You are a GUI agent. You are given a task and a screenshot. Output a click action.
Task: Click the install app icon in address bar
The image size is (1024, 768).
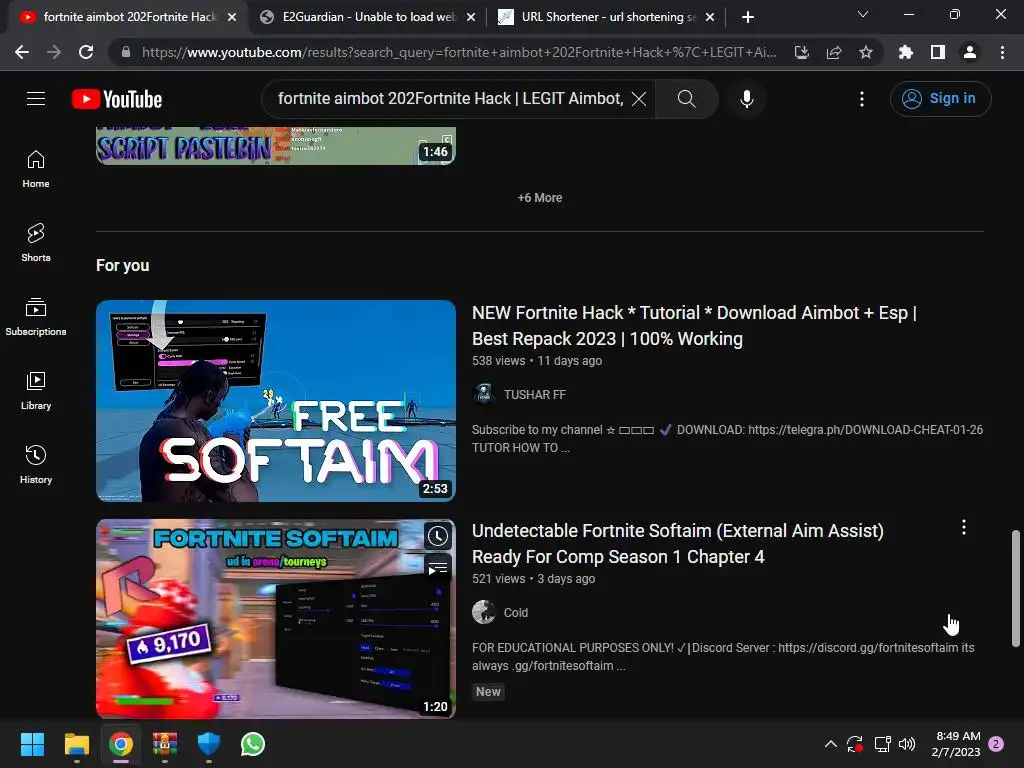802,52
